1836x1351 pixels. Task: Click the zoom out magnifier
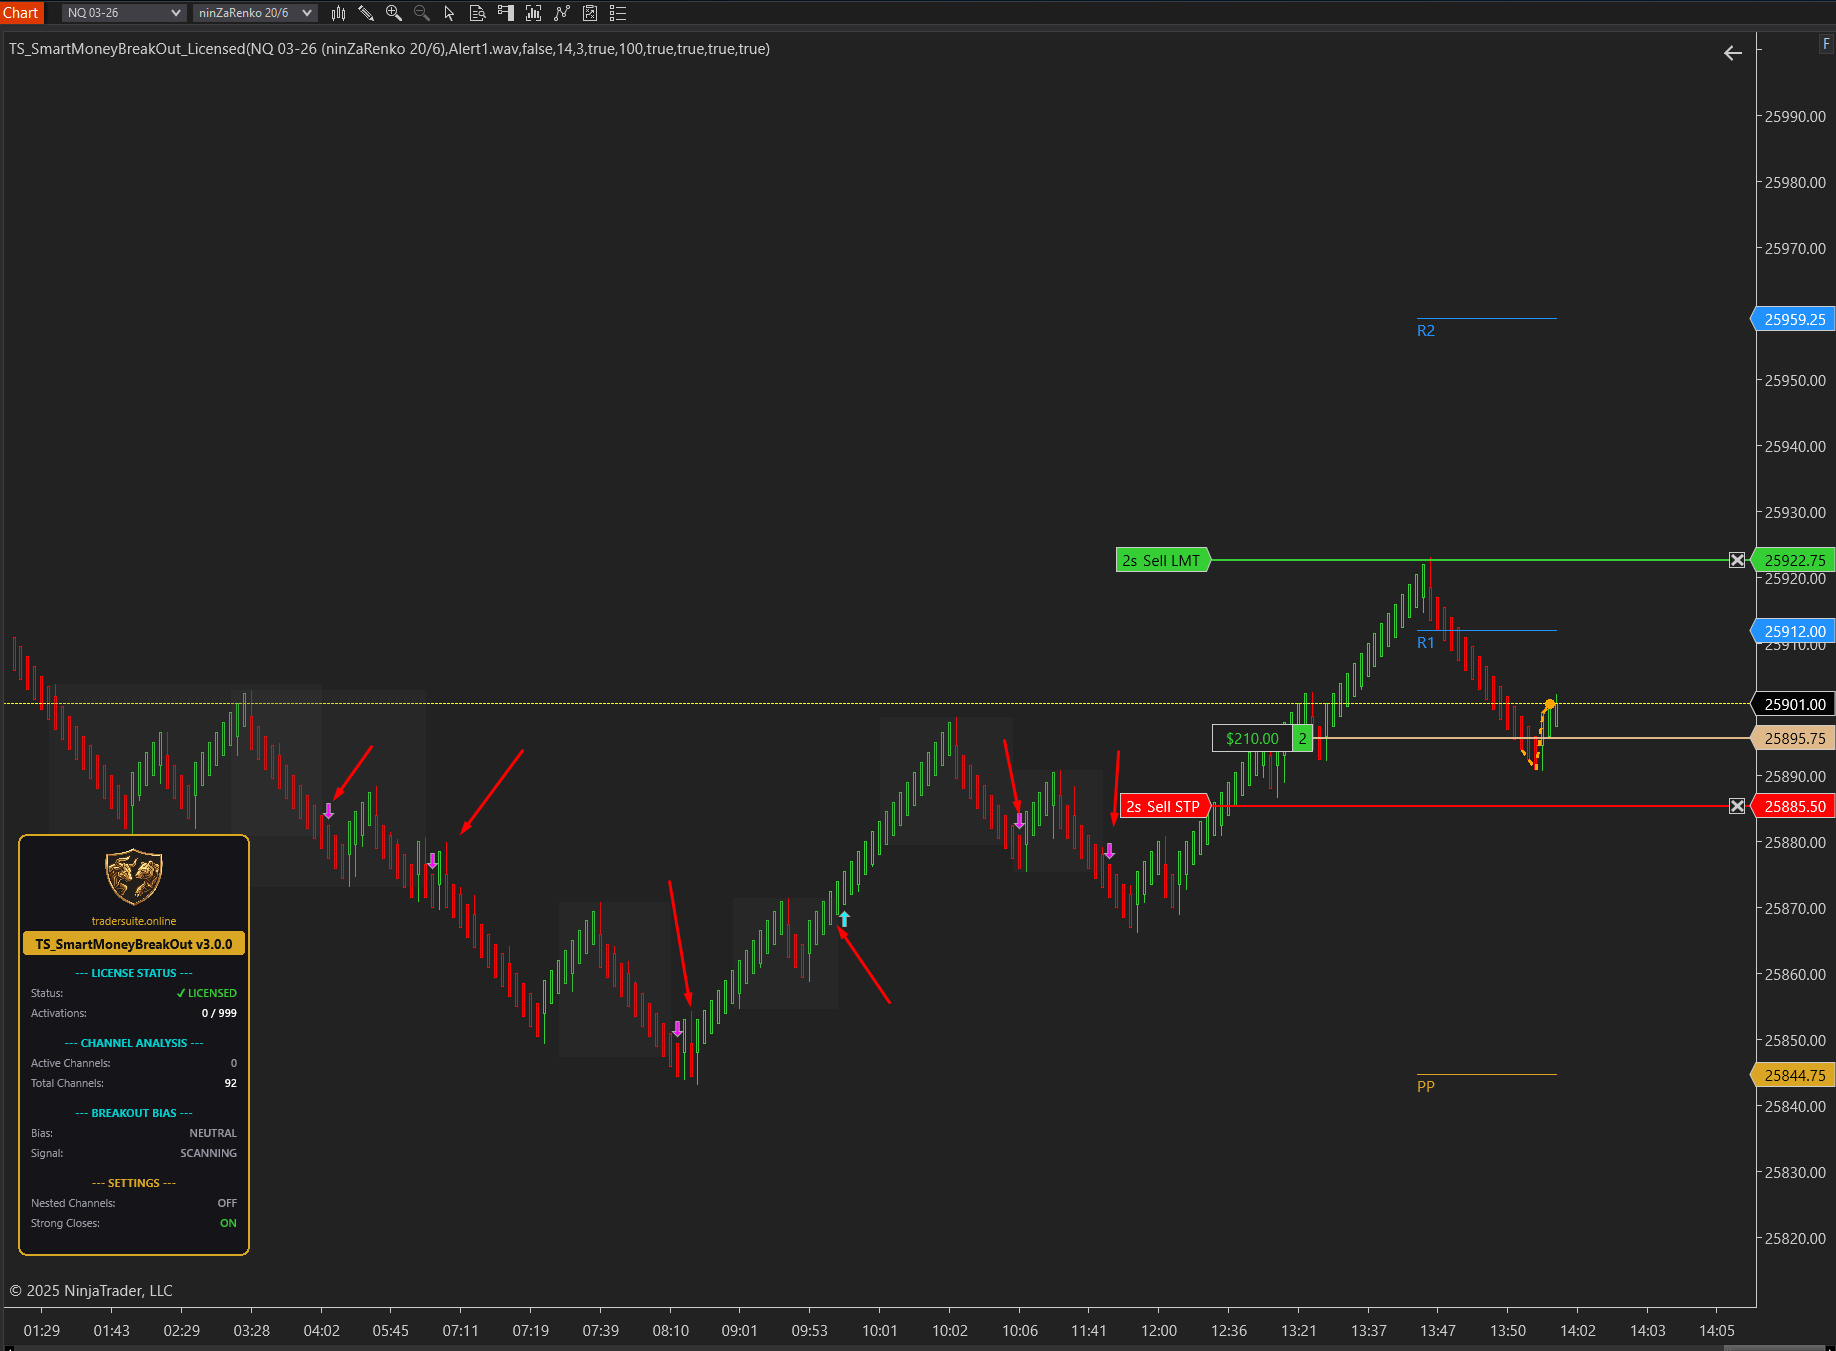click(422, 13)
